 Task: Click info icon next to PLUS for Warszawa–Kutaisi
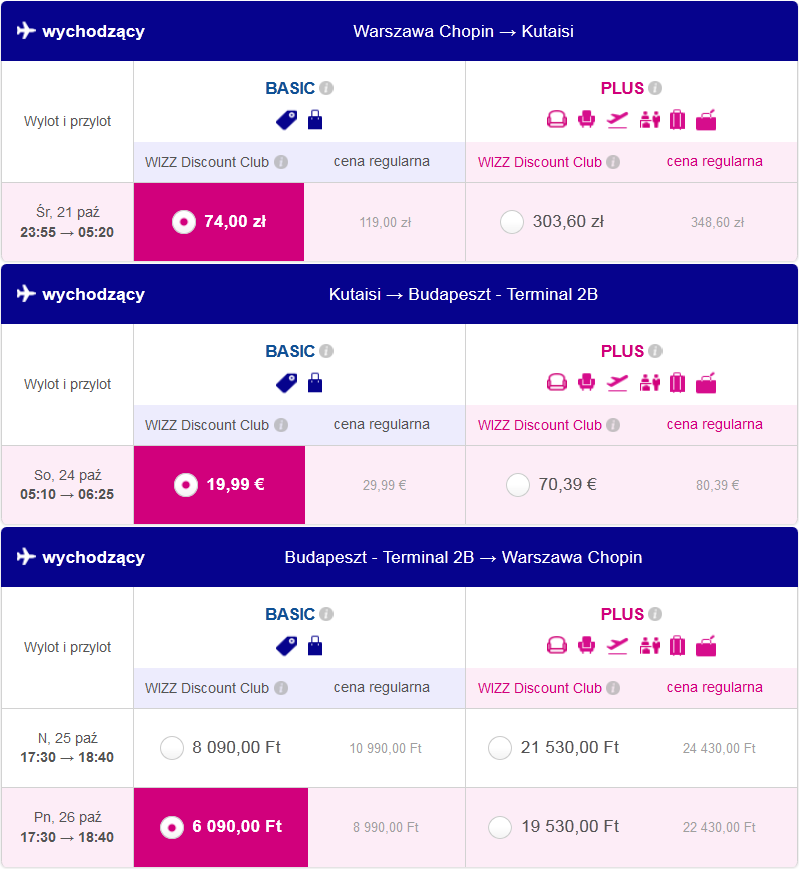[x=655, y=88]
